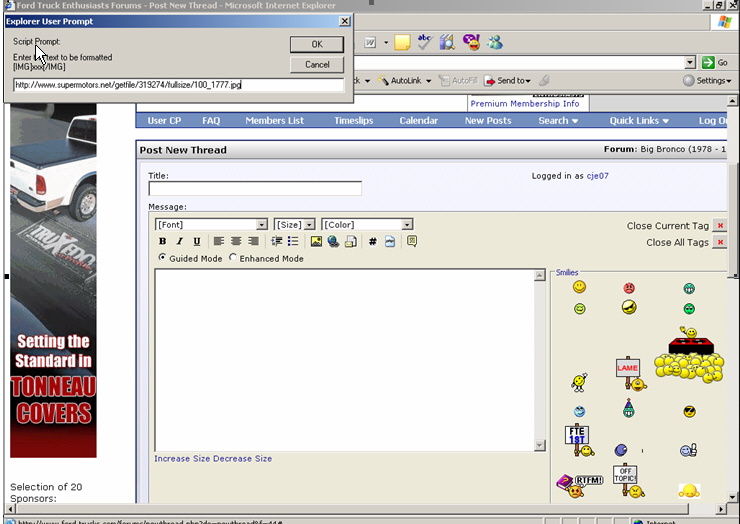Viewport: 740px width, 524px height.
Task: Click the Edit with Word icon
Action: [x=370, y=42]
